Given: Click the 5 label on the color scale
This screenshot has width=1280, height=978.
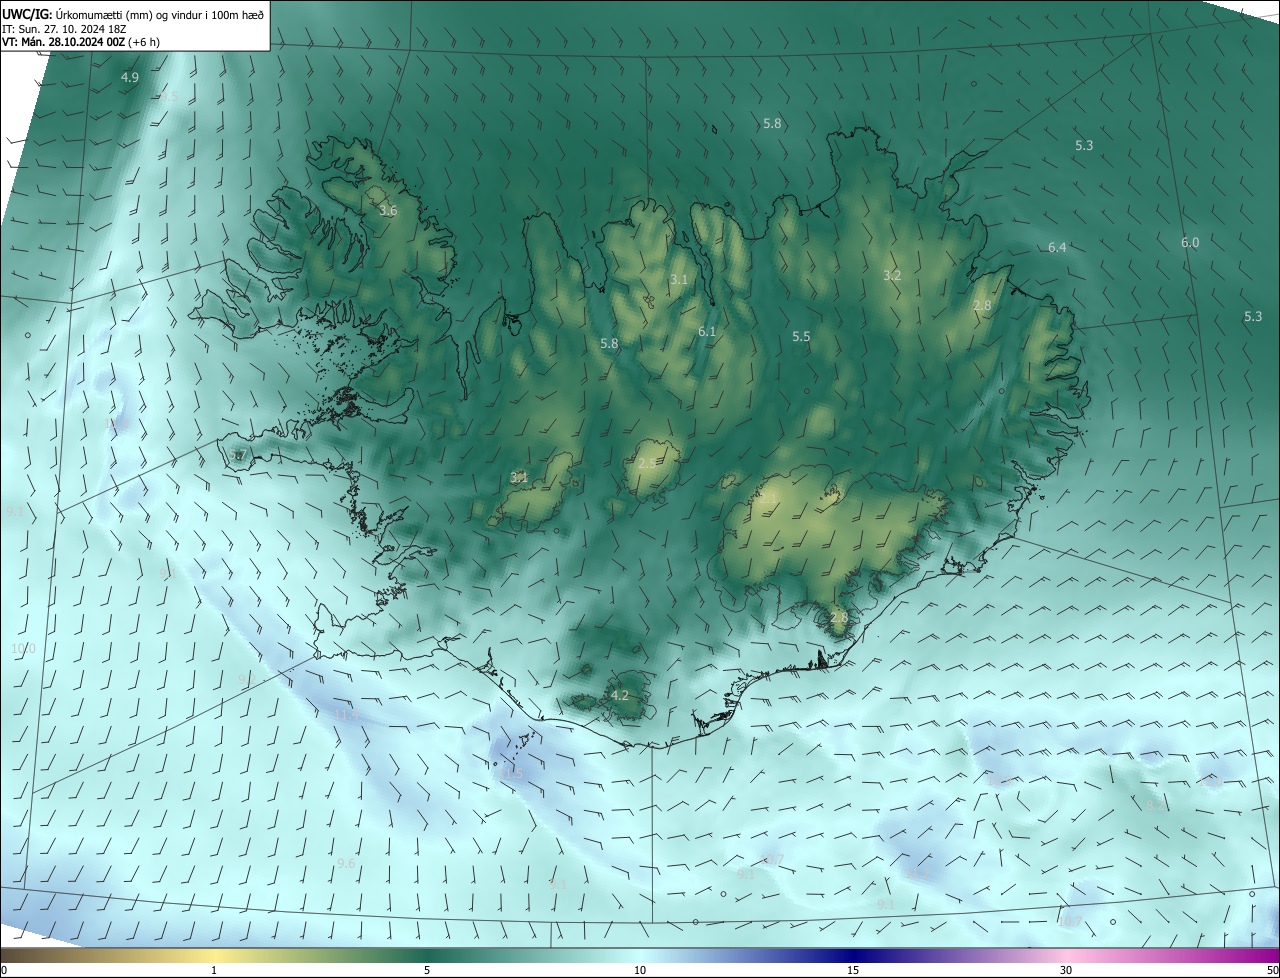Looking at the screenshot, I should click(427, 970).
